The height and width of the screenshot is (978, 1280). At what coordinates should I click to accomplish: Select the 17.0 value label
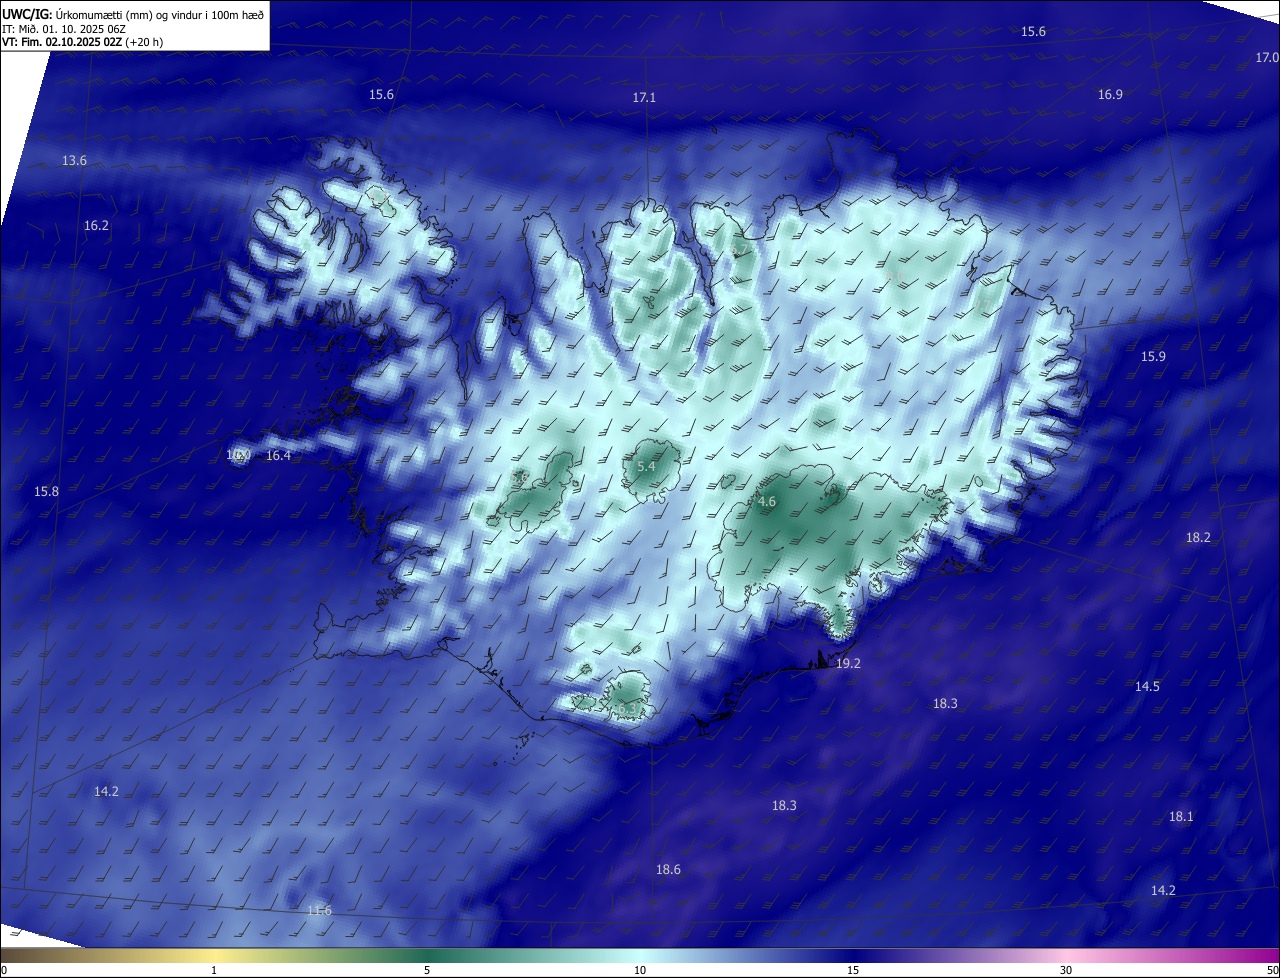1267,58
